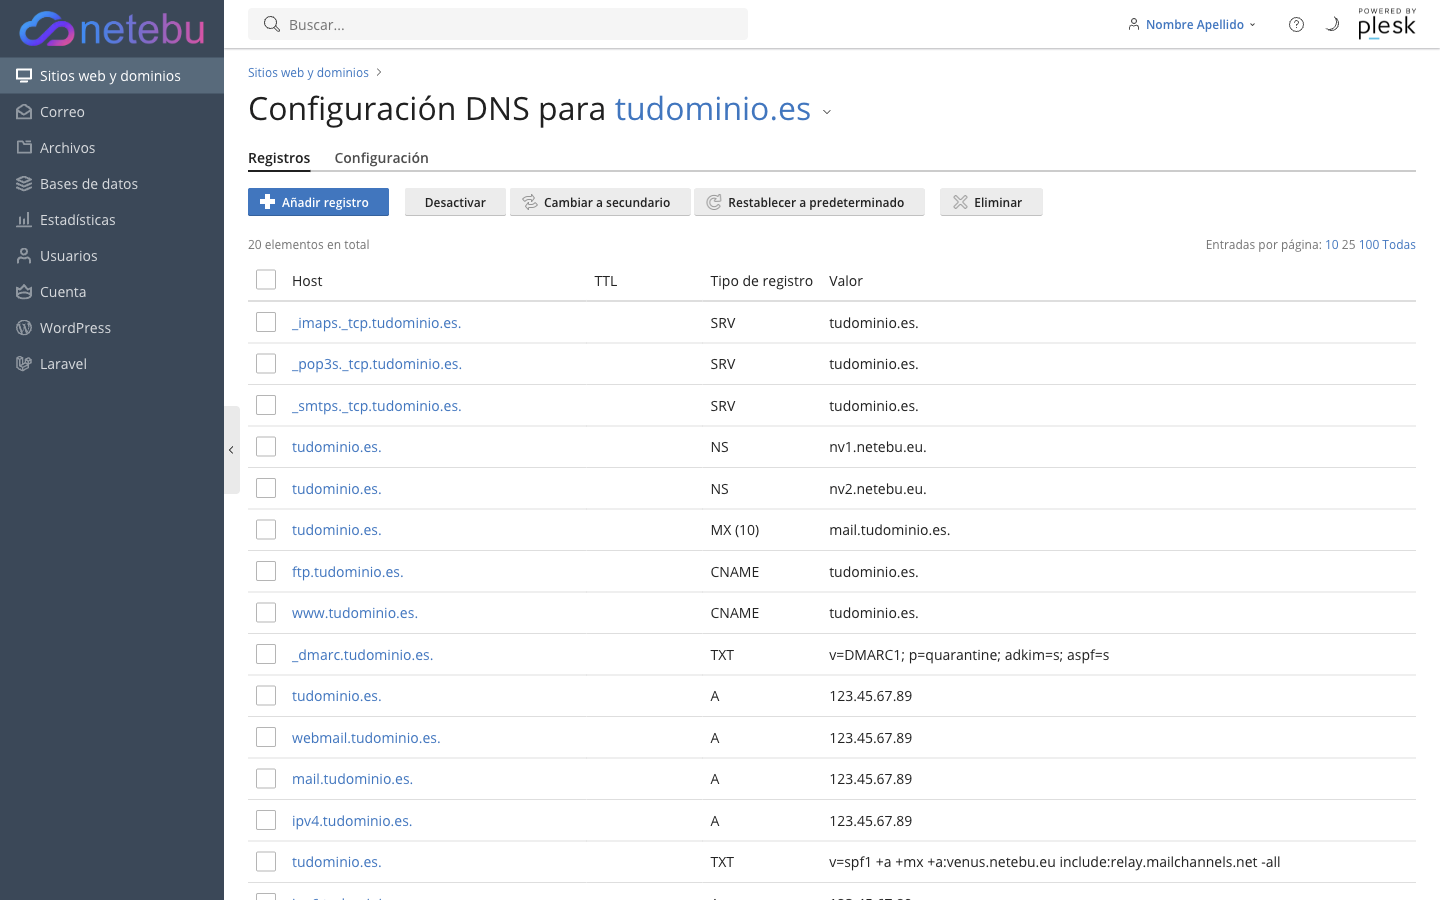This screenshot has width=1440, height=900.
Task: Toggle the select-all header checkbox
Action: tap(266, 280)
